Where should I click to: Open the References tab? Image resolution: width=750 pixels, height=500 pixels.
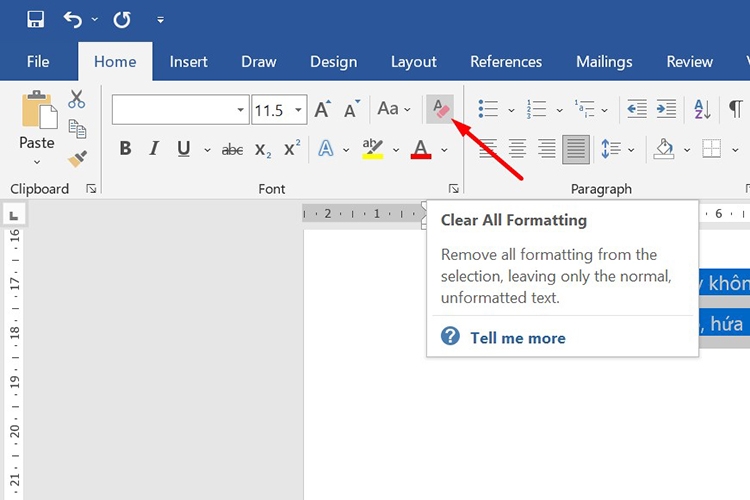506,62
